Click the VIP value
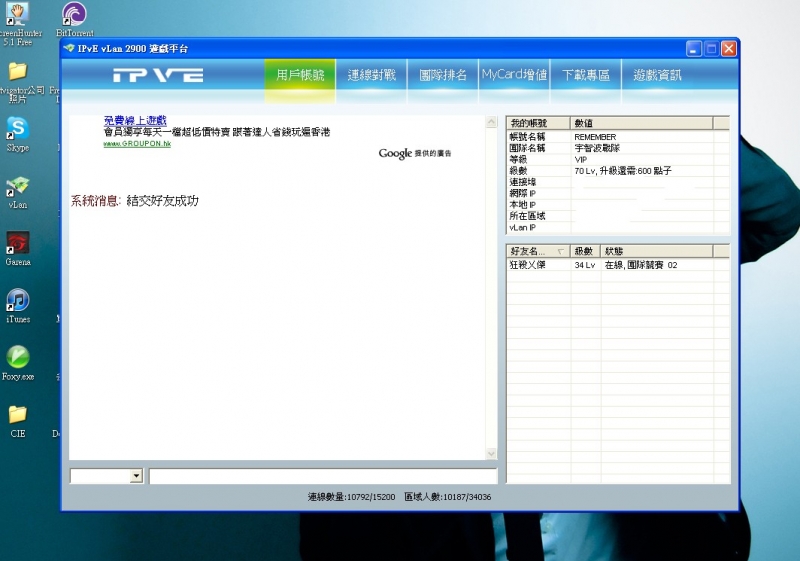This screenshot has width=800, height=561. tap(581, 160)
